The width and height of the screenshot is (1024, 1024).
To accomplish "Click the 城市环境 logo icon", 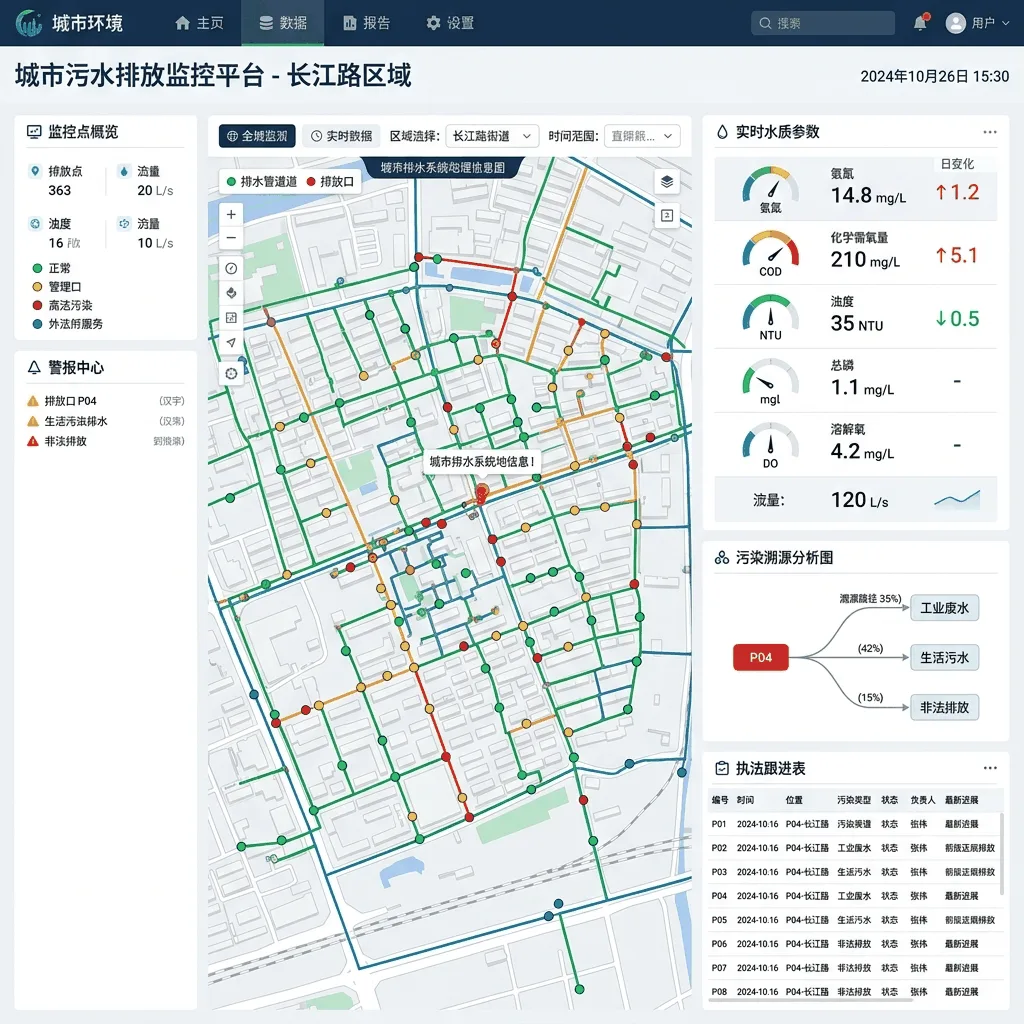I will point(29,23).
